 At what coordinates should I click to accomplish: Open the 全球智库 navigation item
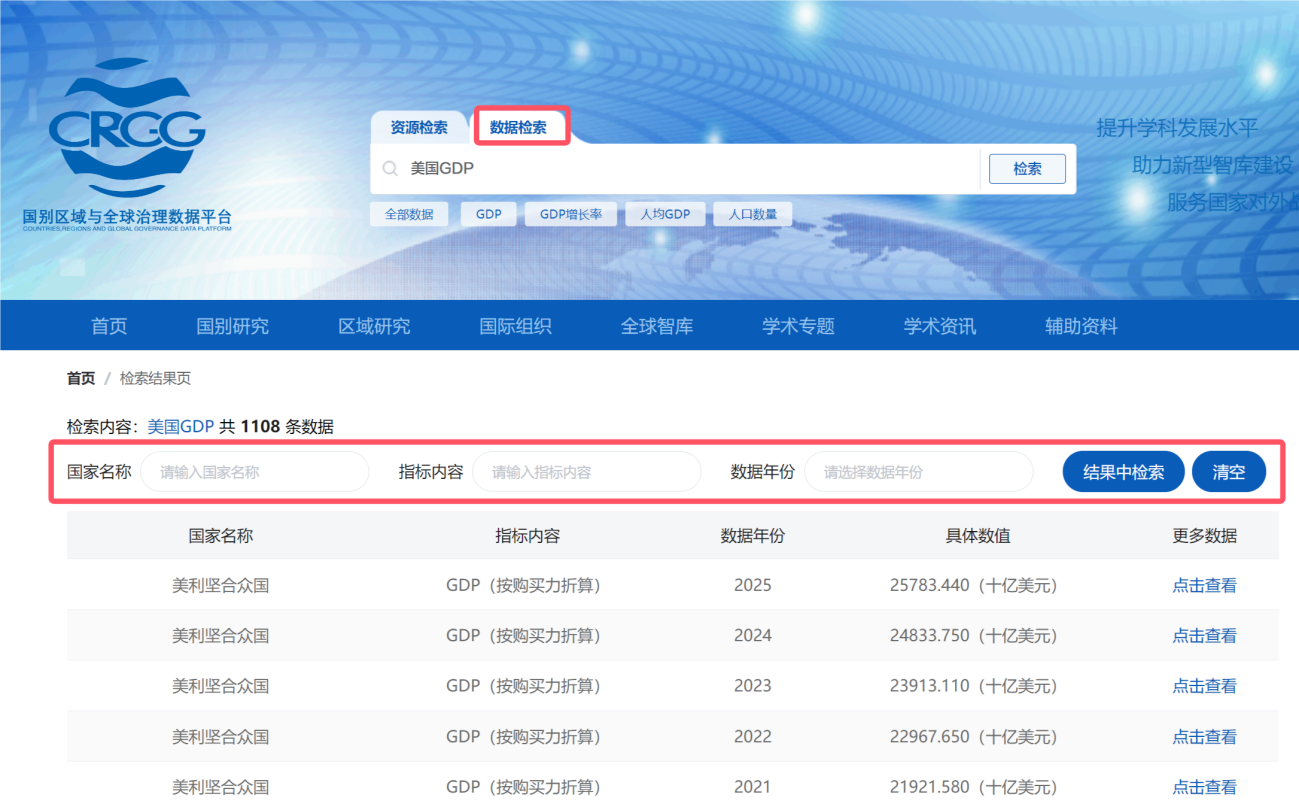(x=656, y=326)
